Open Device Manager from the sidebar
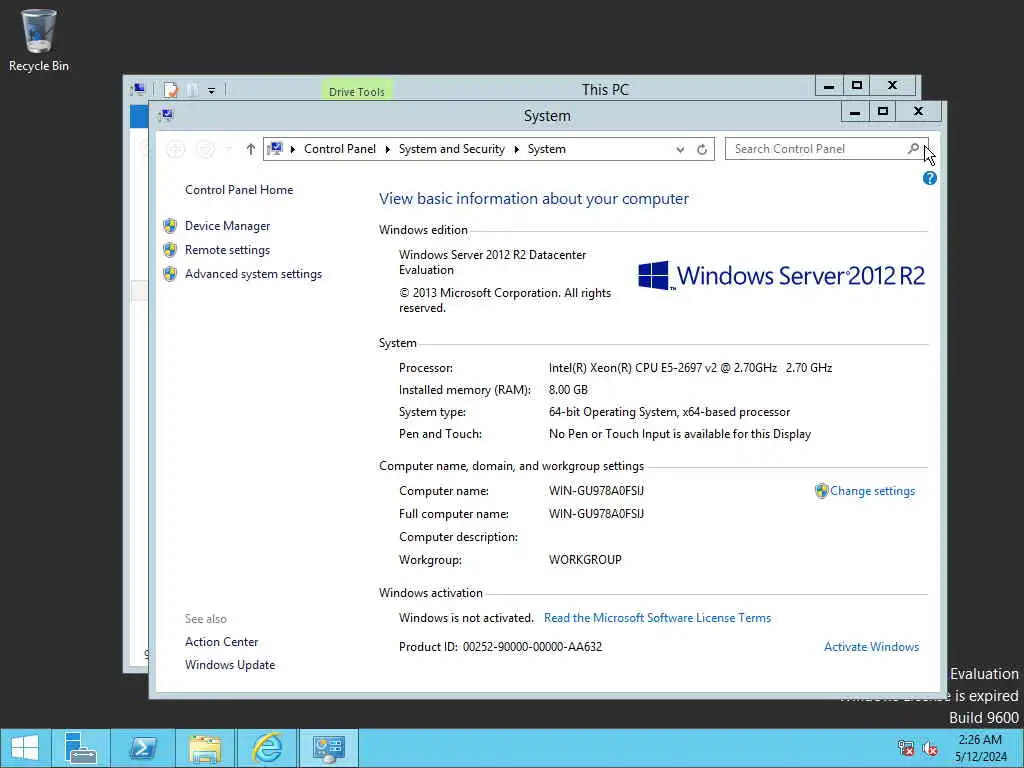1024x768 pixels. pyautogui.click(x=227, y=226)
